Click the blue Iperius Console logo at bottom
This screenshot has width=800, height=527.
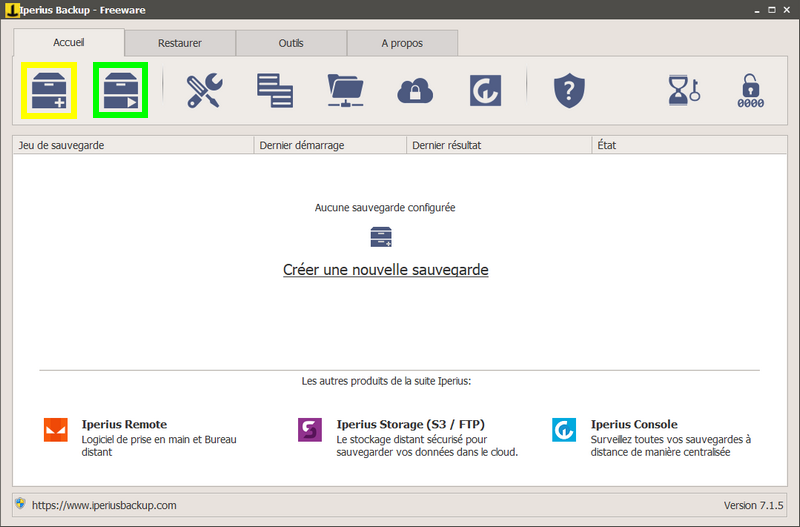564,430
